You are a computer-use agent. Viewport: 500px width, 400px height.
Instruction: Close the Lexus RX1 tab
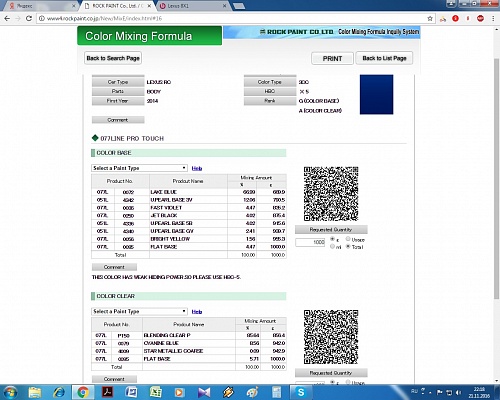pos(224,6)
